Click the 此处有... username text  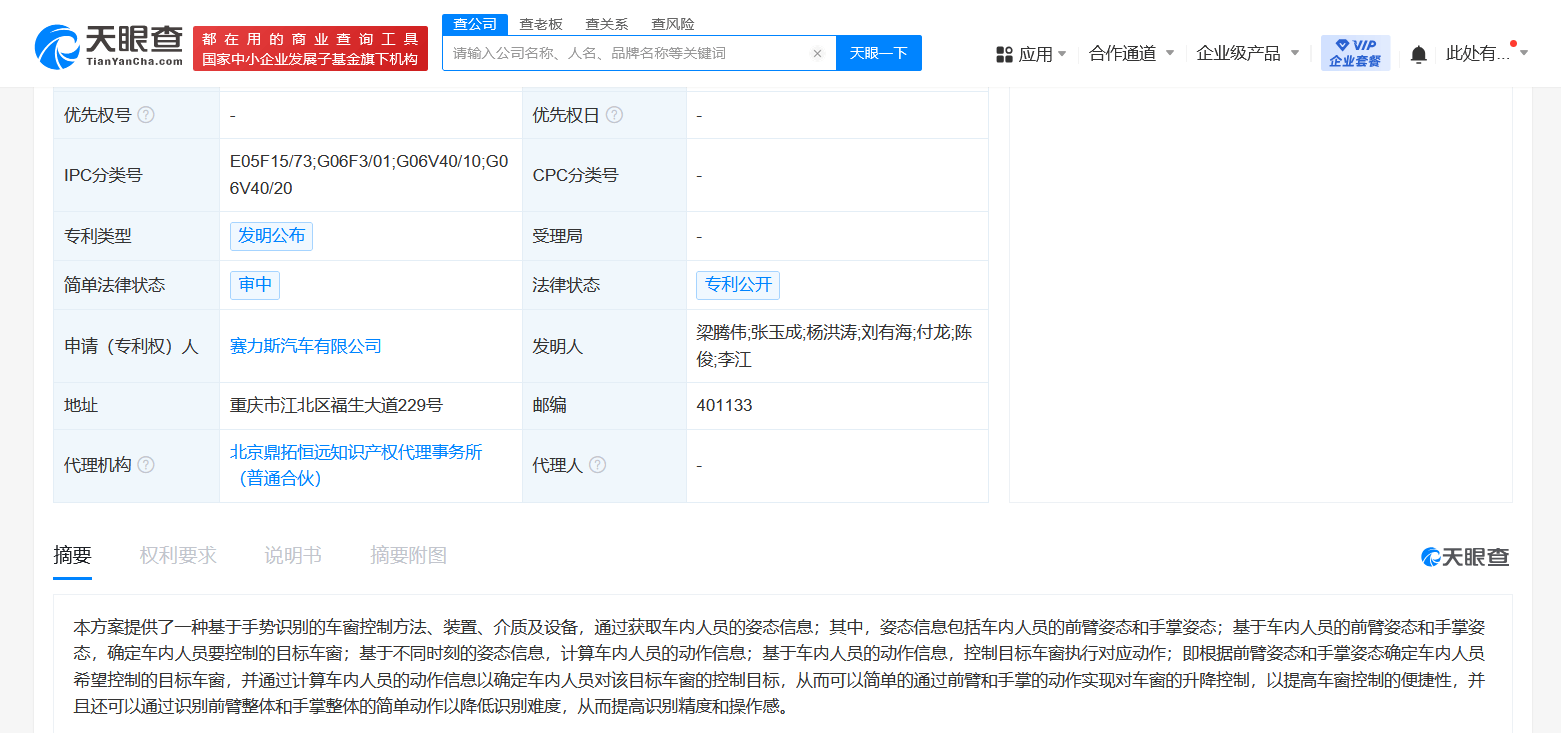(x=1478, y=53)
